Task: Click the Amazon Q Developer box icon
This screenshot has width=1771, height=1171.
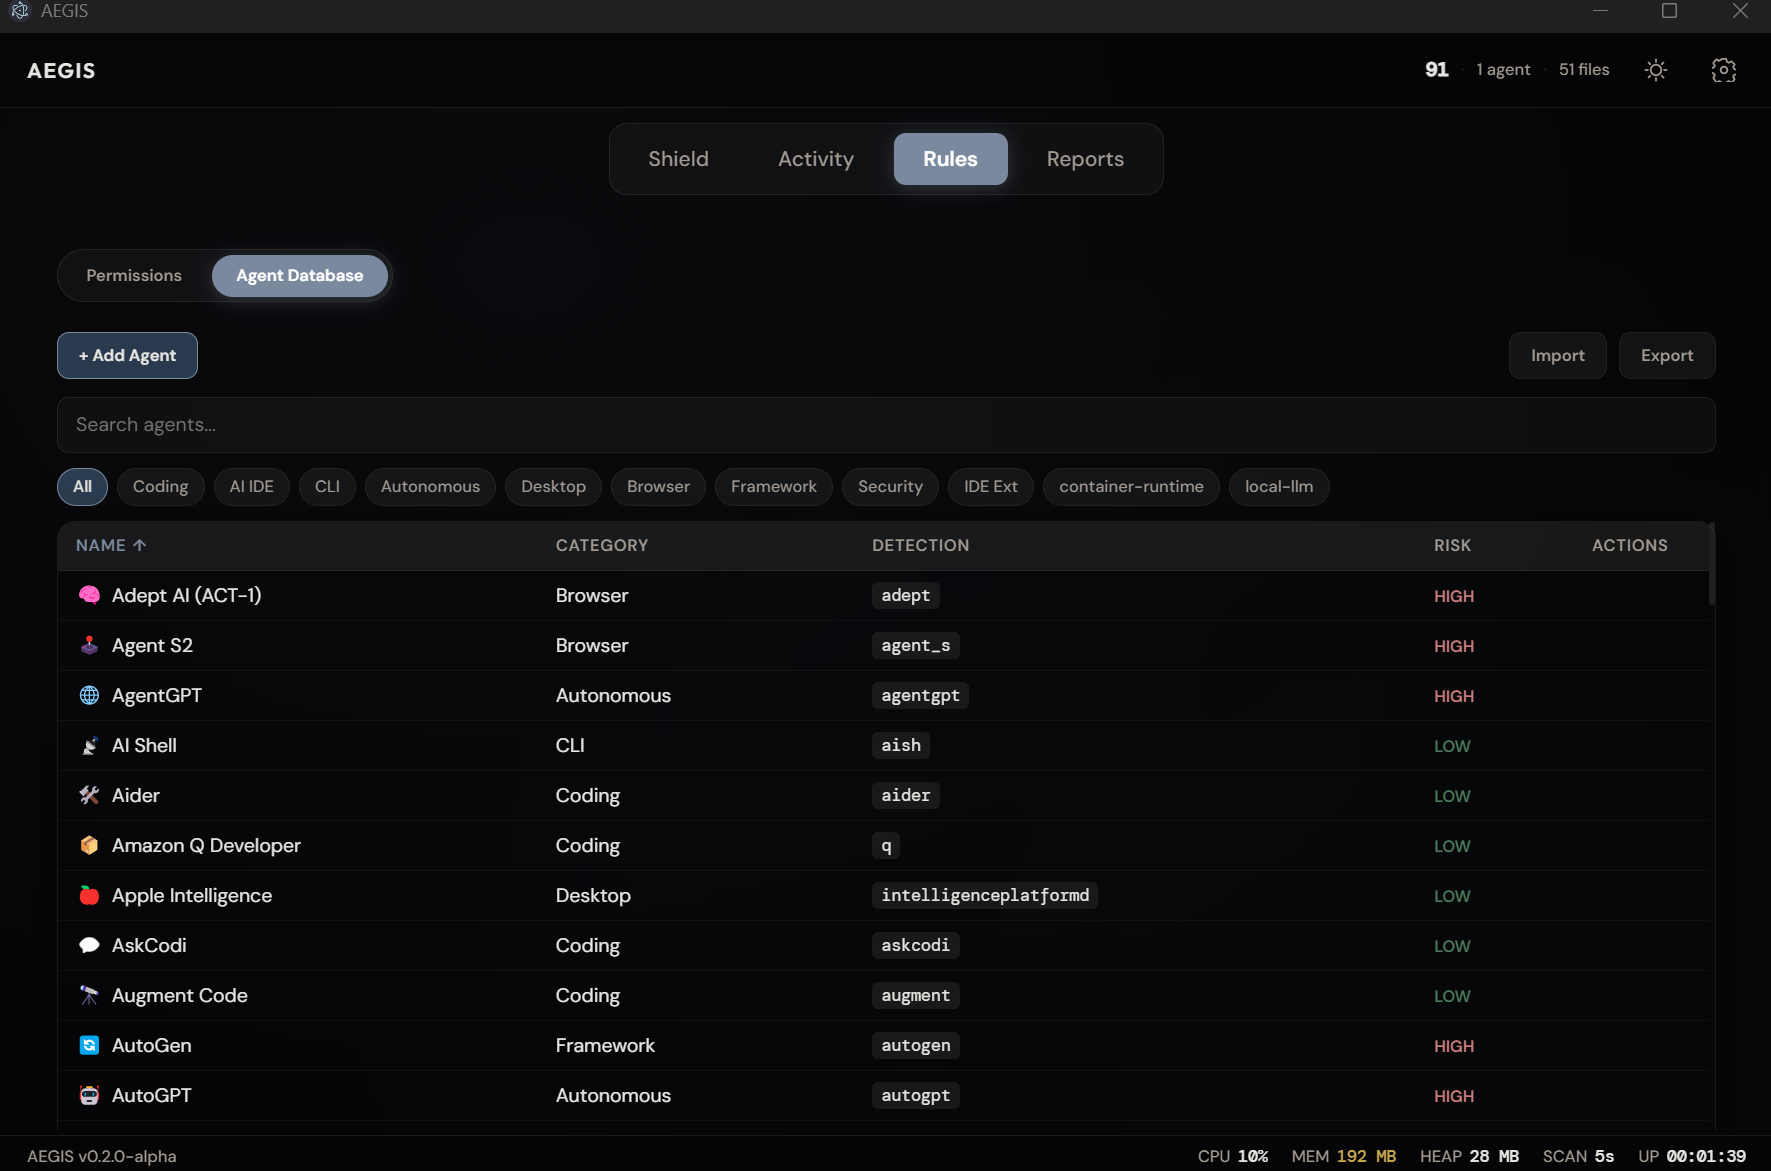Action: tap(89, 845)
